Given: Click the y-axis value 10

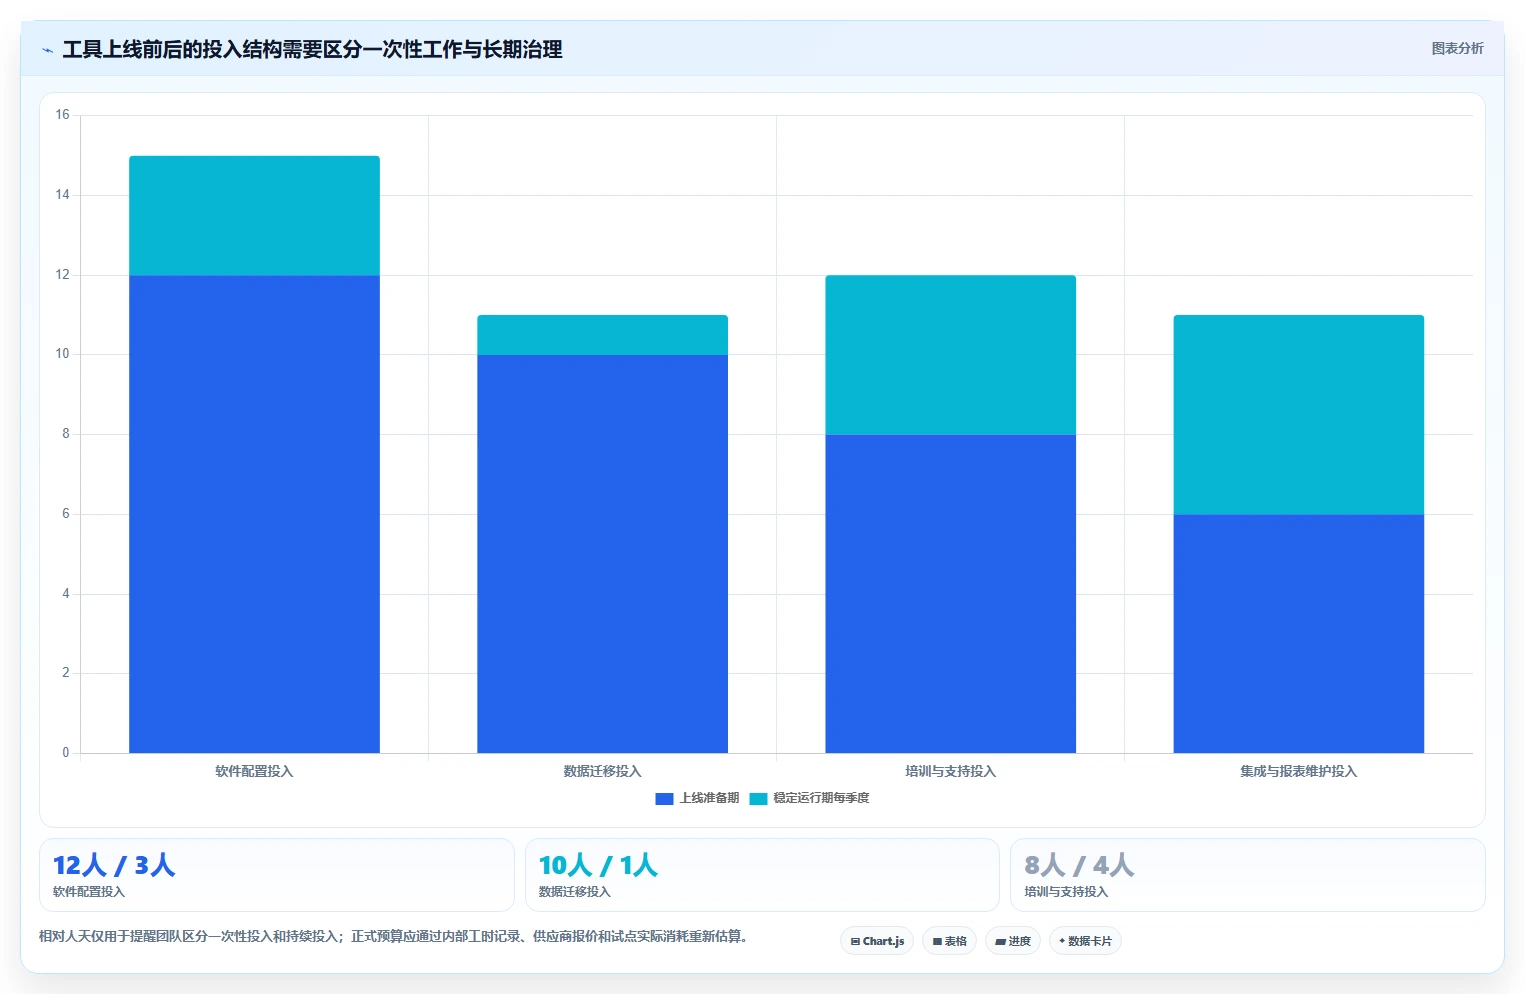Looking at the screenshot, I should pos(63,354).
